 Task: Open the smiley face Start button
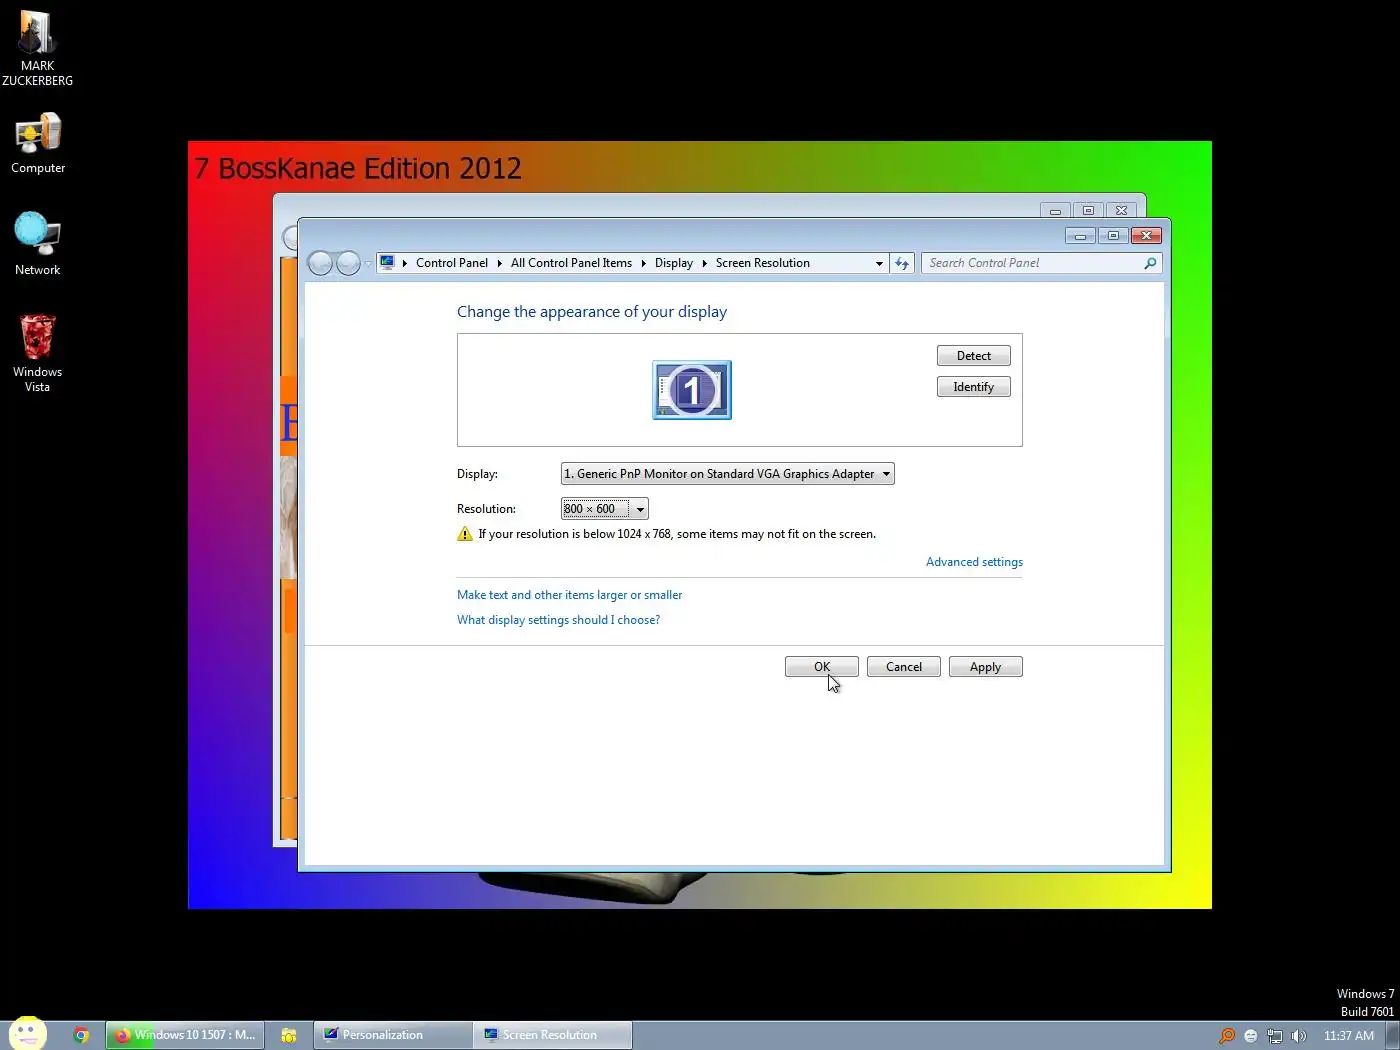[x=28, y=1034]
